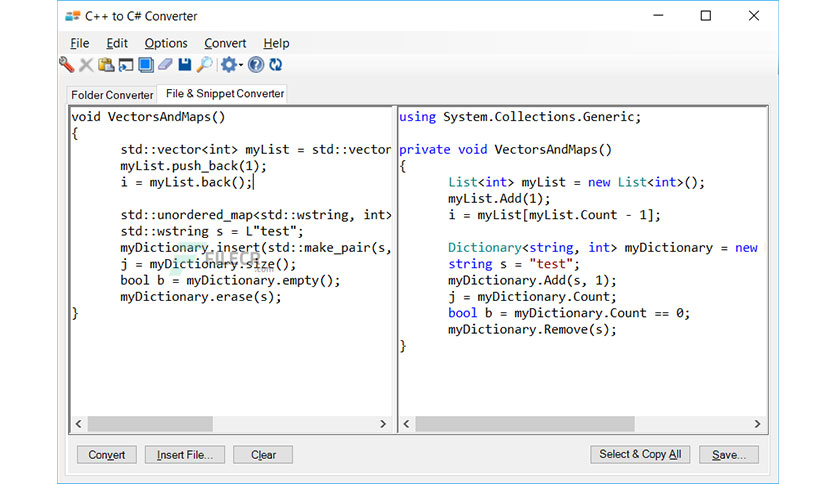Click the clipboard paste icon in toolbar
The image size is (836, 484).
click(x=106, y=65)
